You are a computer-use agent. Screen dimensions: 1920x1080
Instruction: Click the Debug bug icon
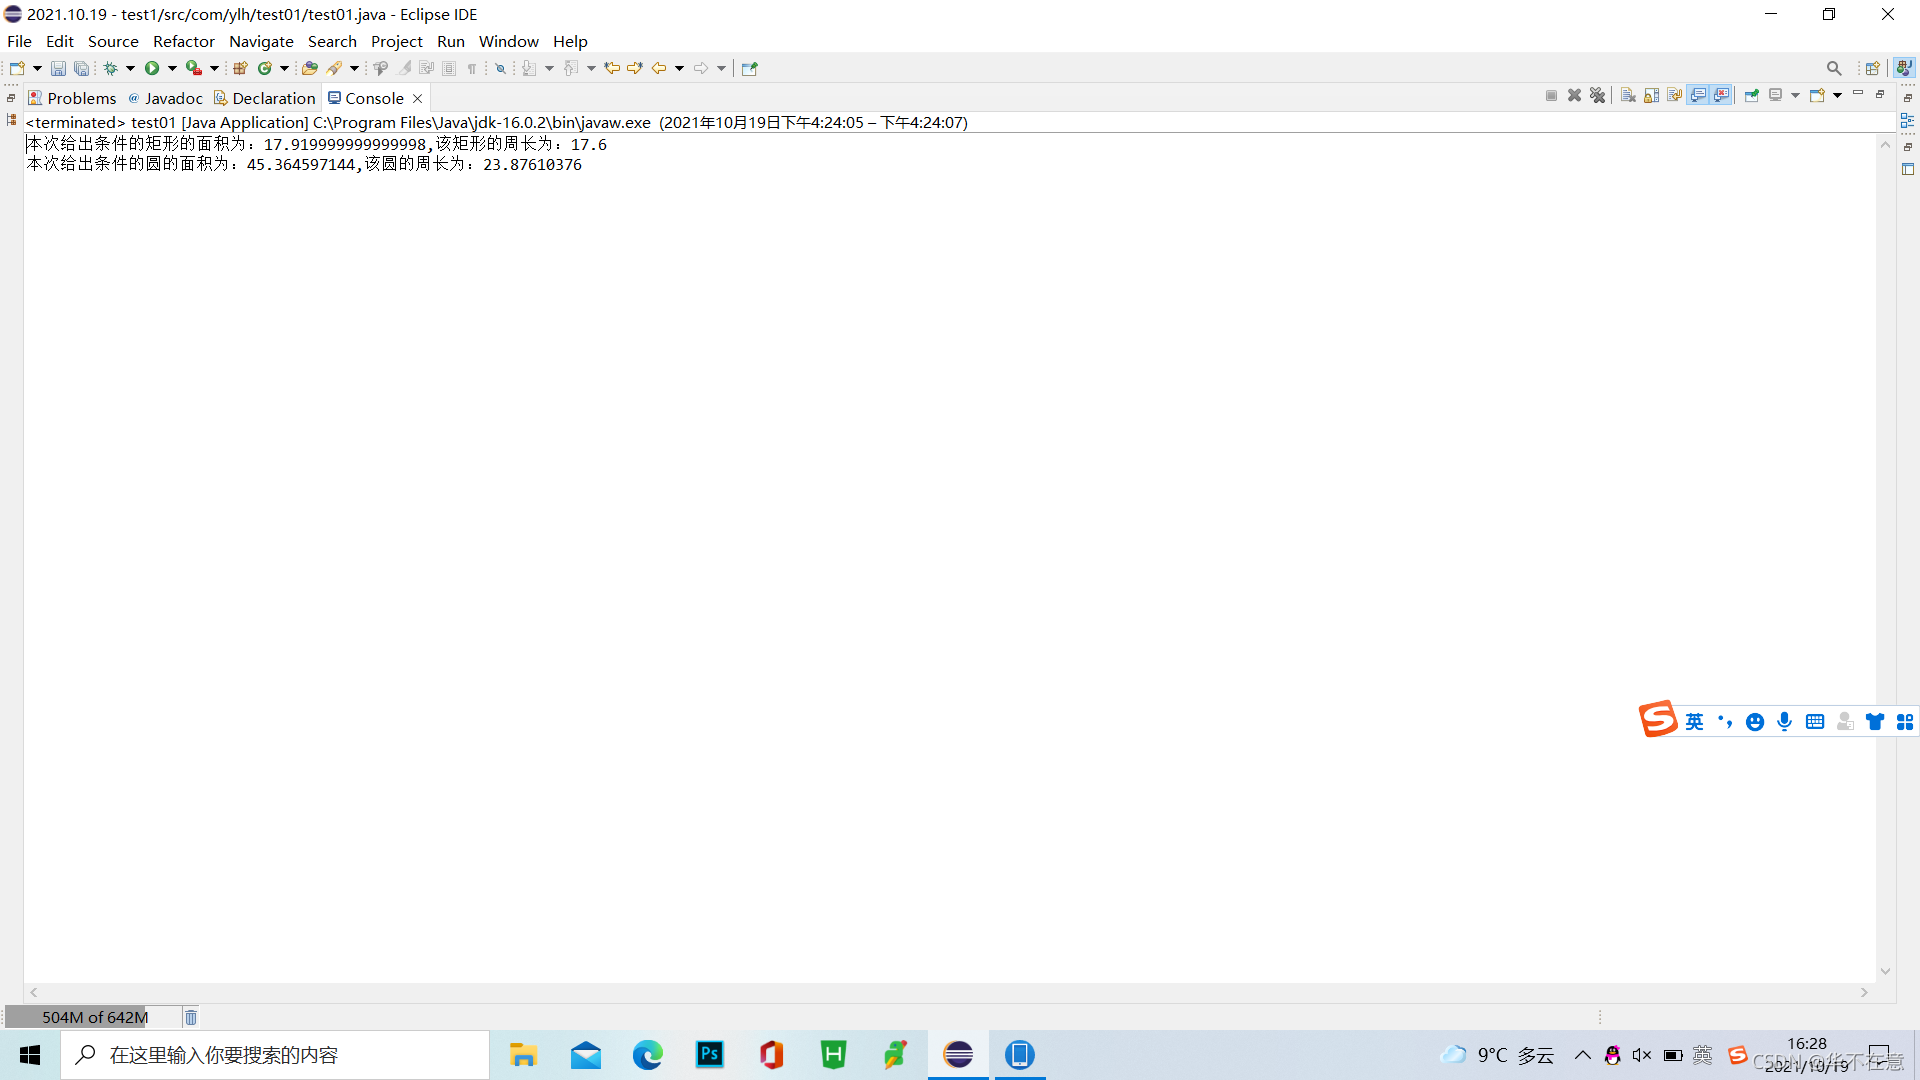pyautogui.click(x=110, y=69)
